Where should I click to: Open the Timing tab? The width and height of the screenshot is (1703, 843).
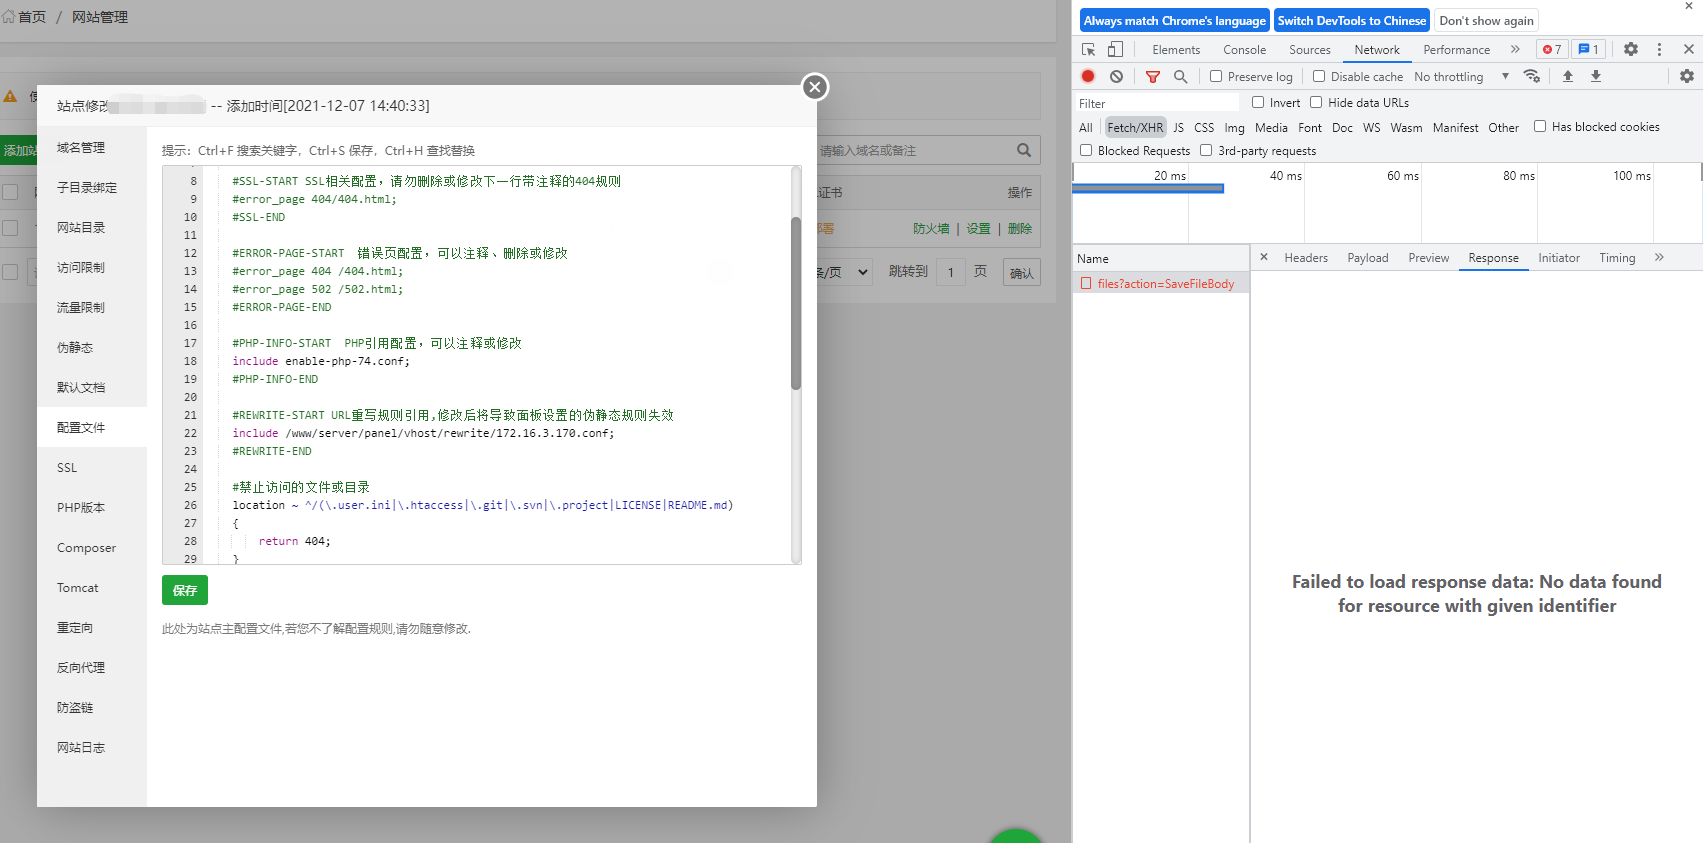tap(1617, 257)
